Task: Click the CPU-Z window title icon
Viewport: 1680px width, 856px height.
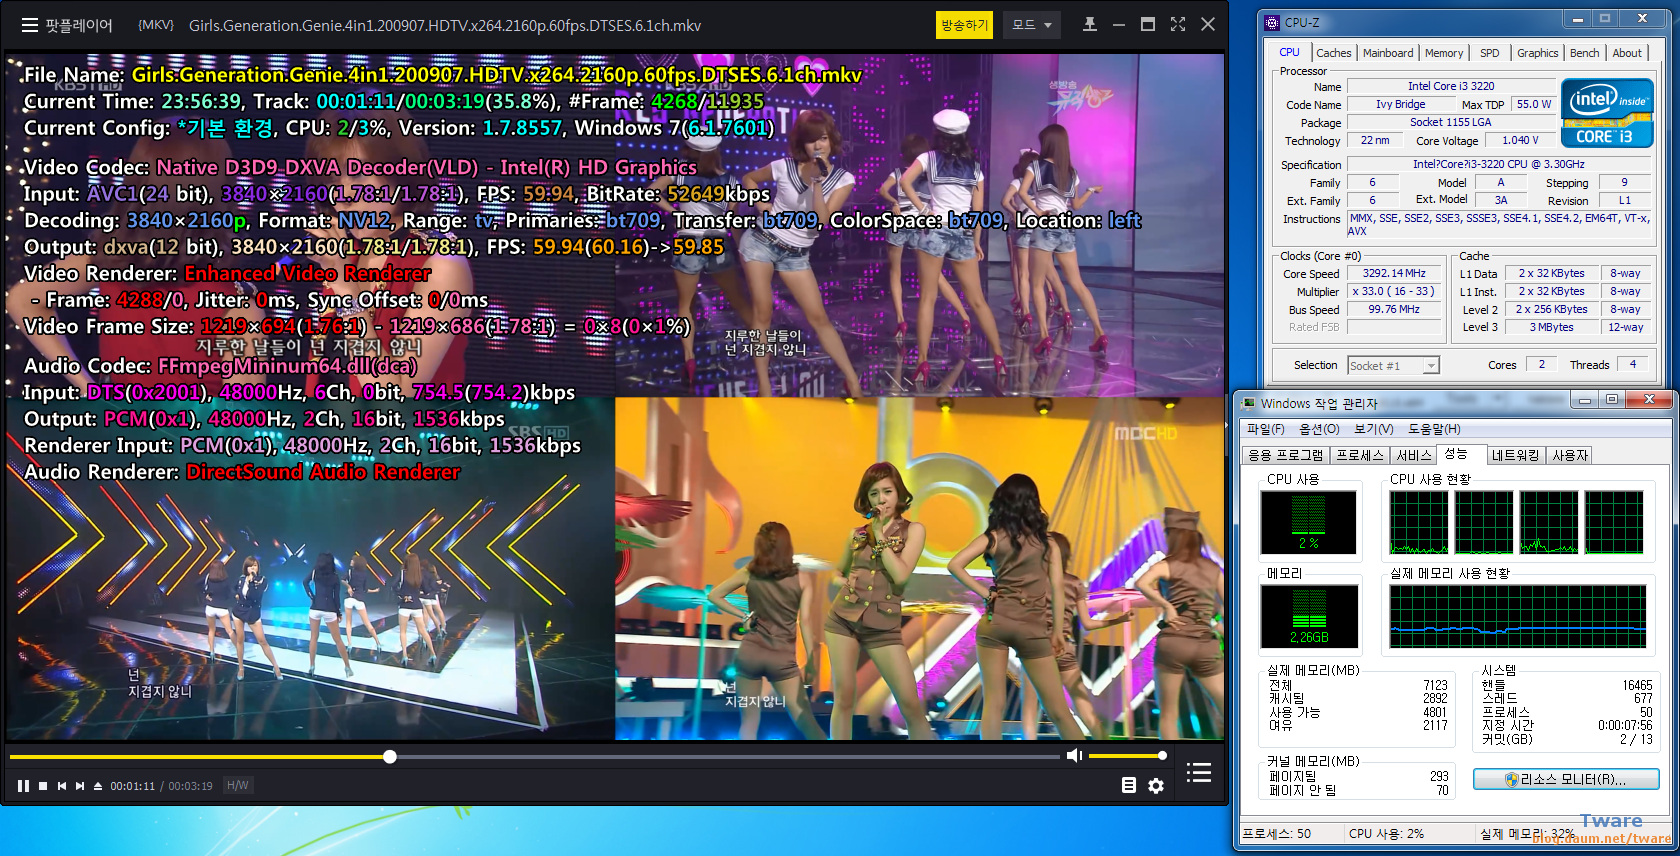Action: click(x=1272, y=22)
